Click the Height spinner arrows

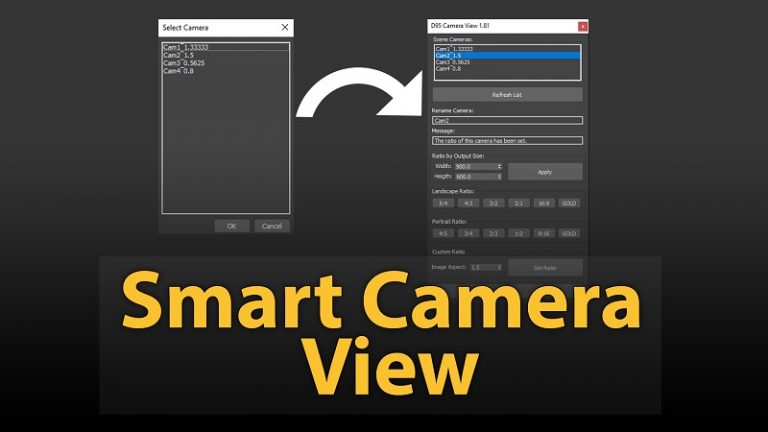(x=499, y=176)
